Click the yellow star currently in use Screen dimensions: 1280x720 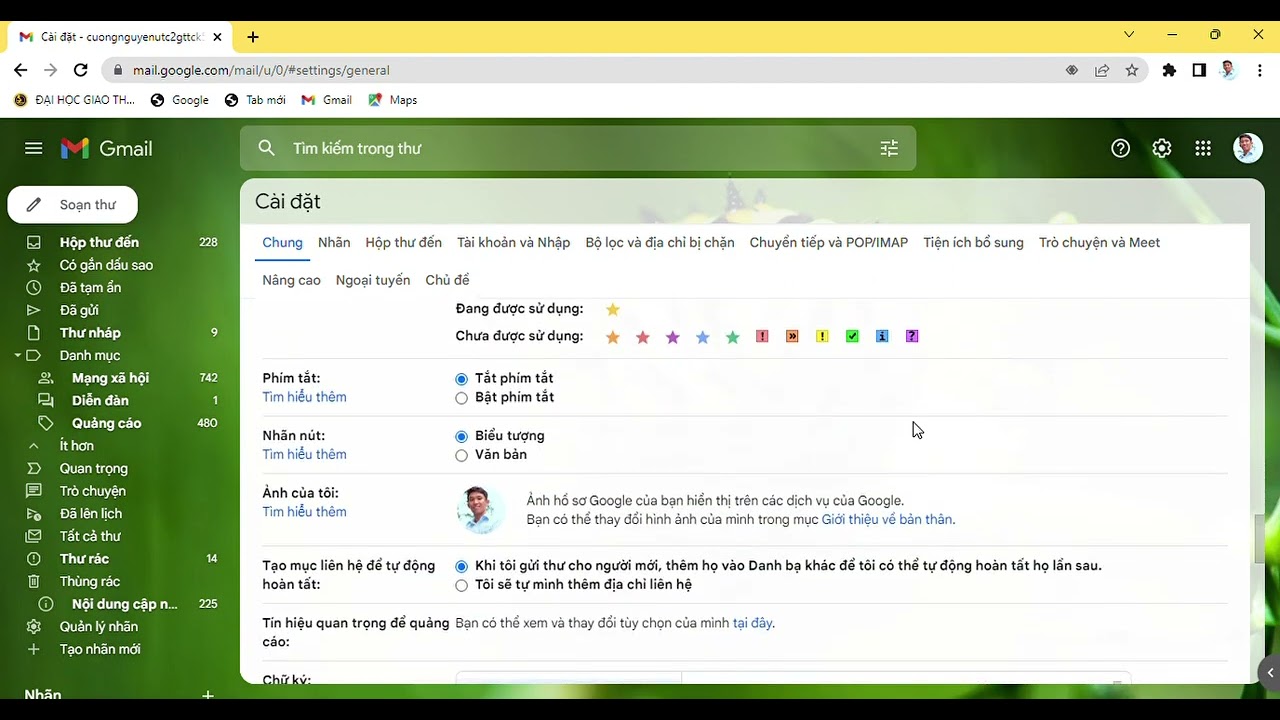[613, 309]
